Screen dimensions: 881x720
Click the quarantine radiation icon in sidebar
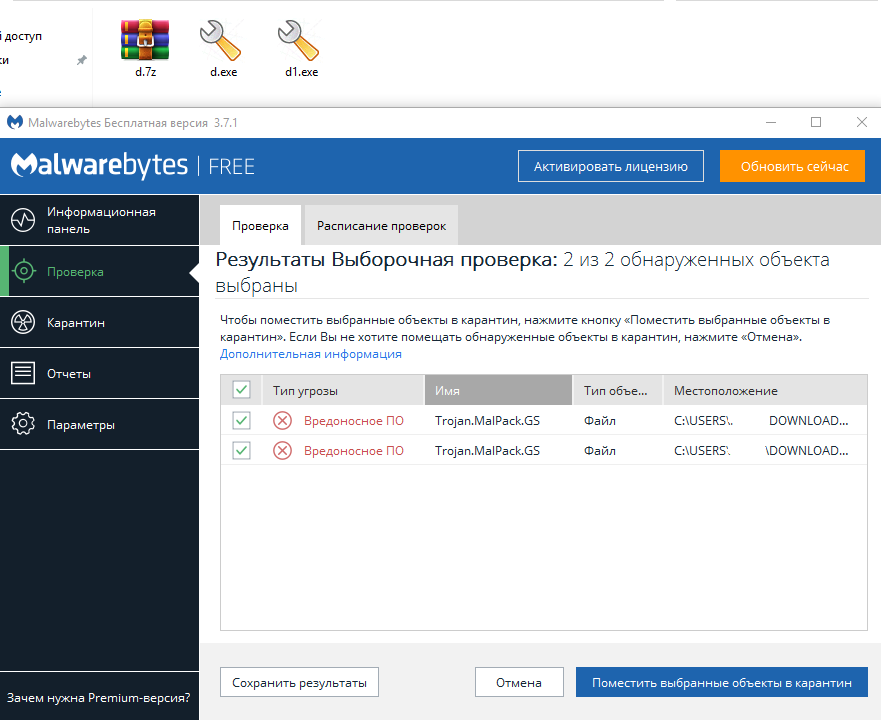pos(23,322)
